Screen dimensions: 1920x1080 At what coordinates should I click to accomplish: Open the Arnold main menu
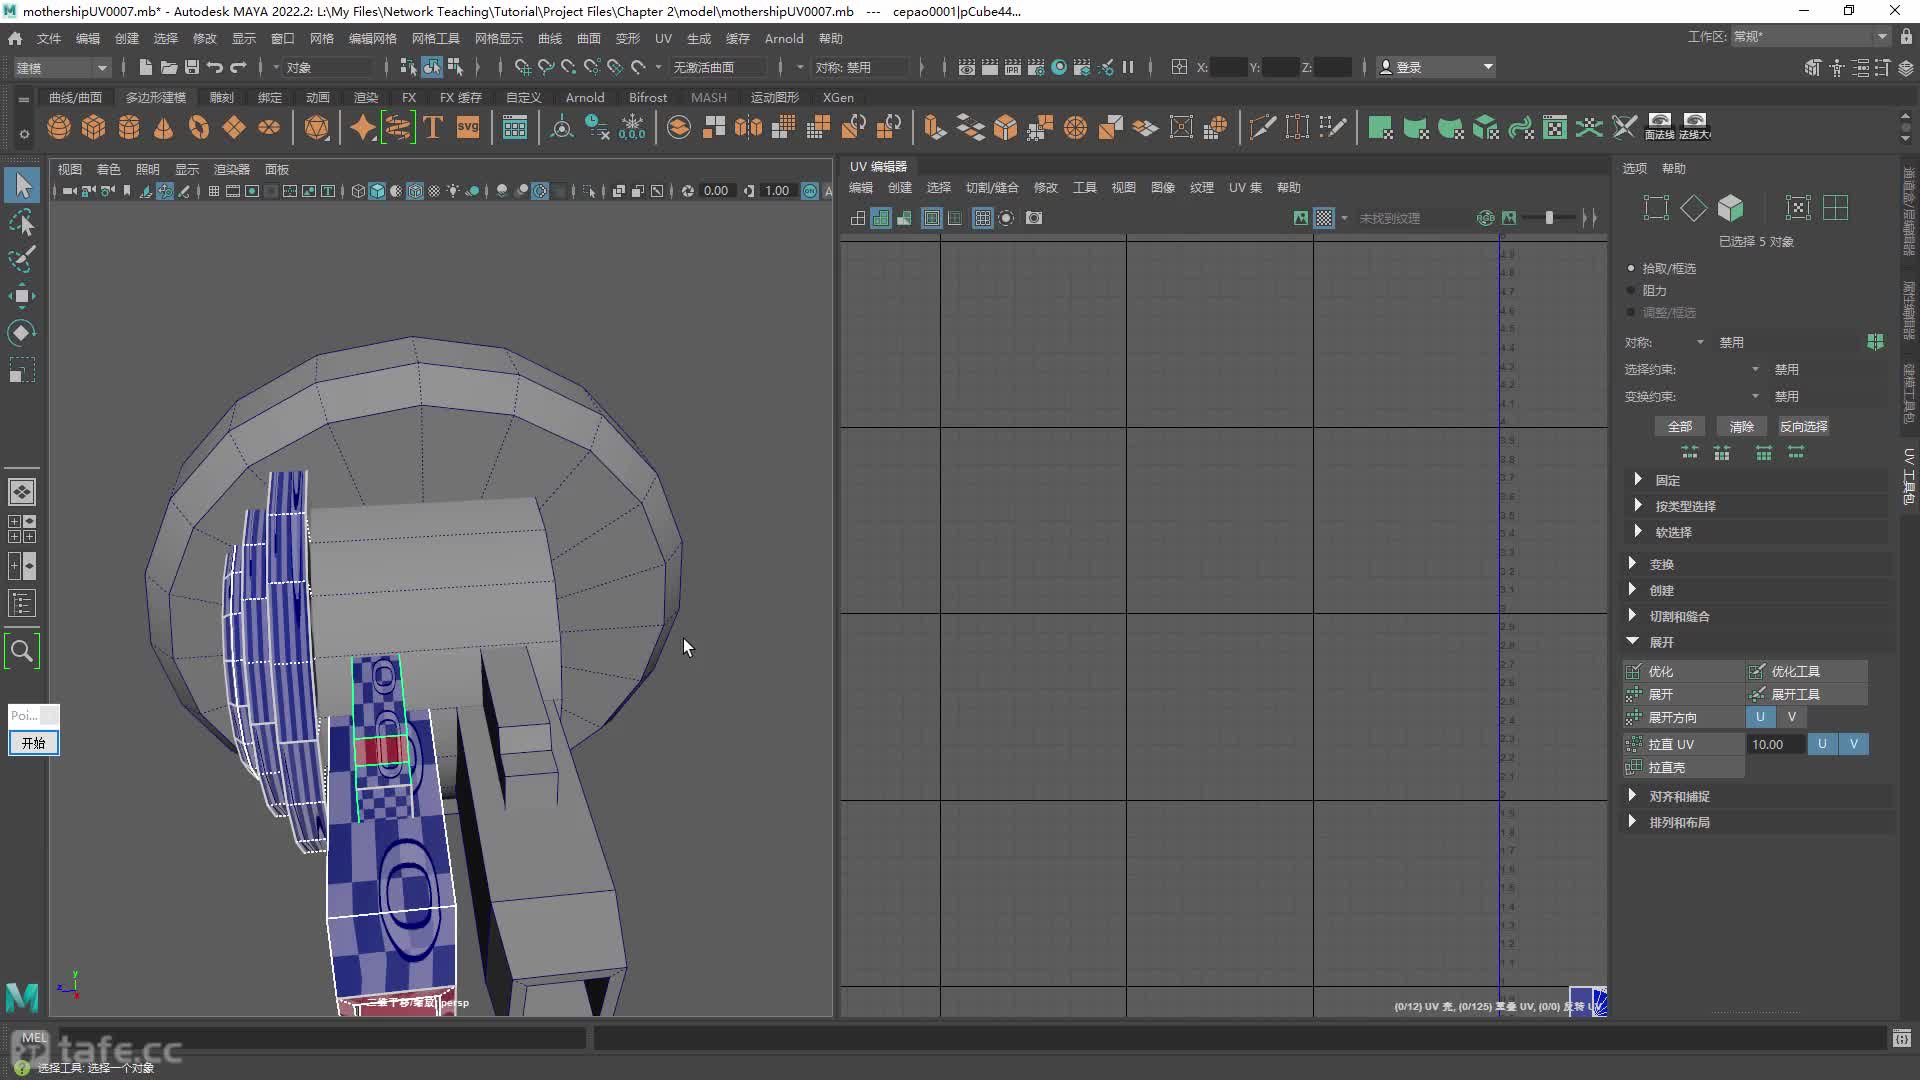coord(784,38)
